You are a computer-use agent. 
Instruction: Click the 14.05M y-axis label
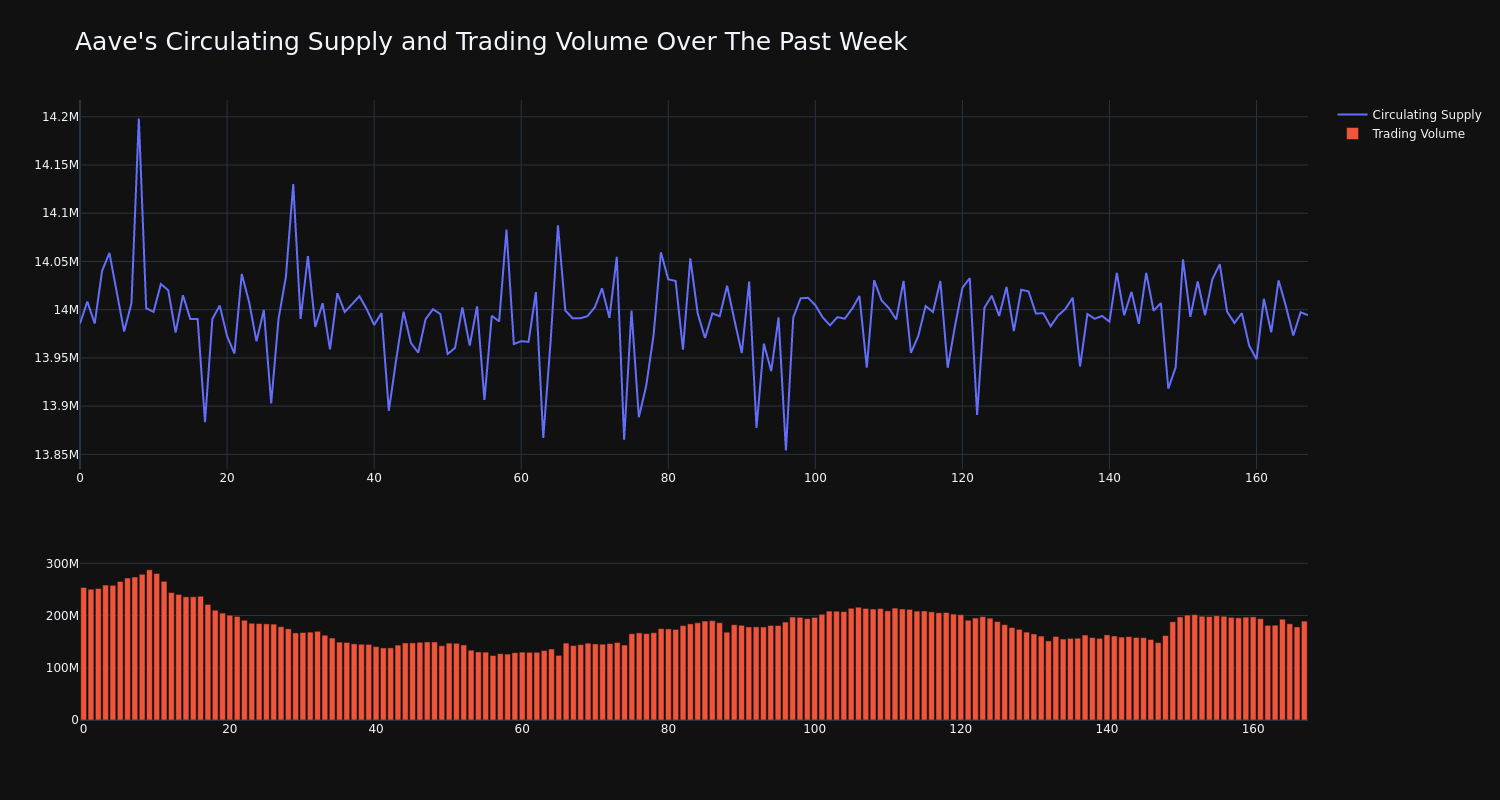pyautogui.click(x=56, y=262)
